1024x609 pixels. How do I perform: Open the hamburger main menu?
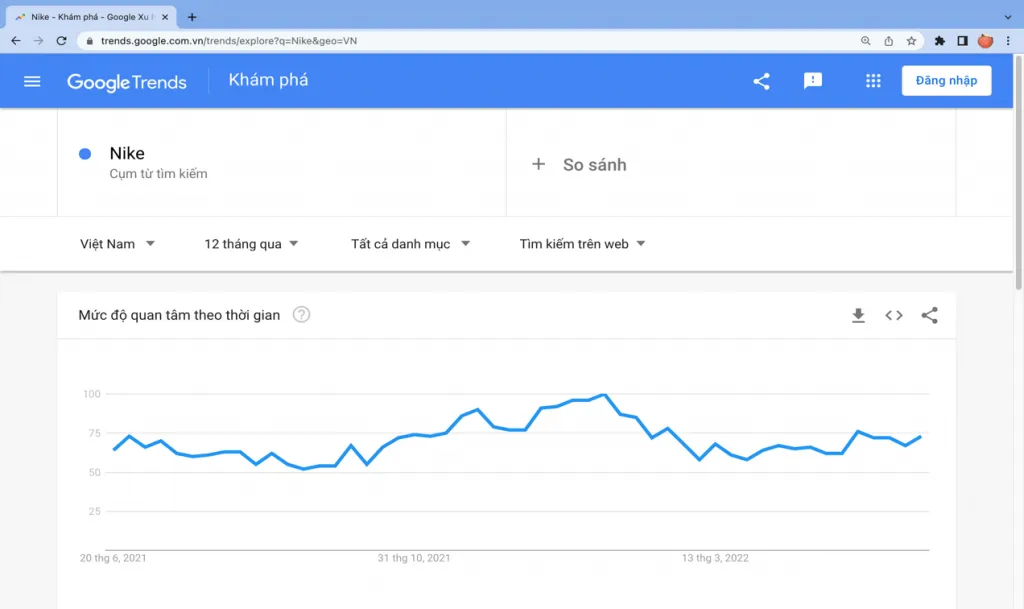[32, 81]
